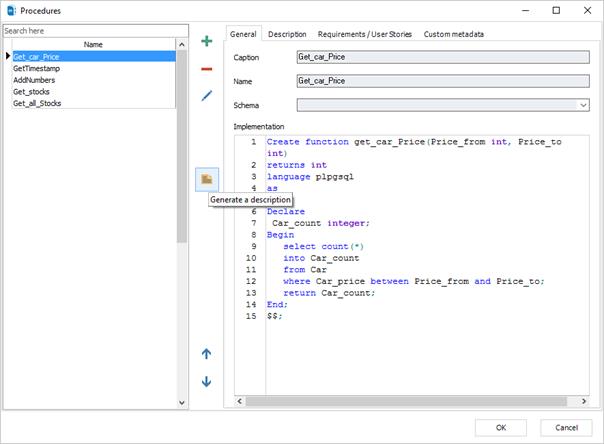Click the 'Begin' keyword in the code
The image size is (604, 444).
tap(280, 235)
